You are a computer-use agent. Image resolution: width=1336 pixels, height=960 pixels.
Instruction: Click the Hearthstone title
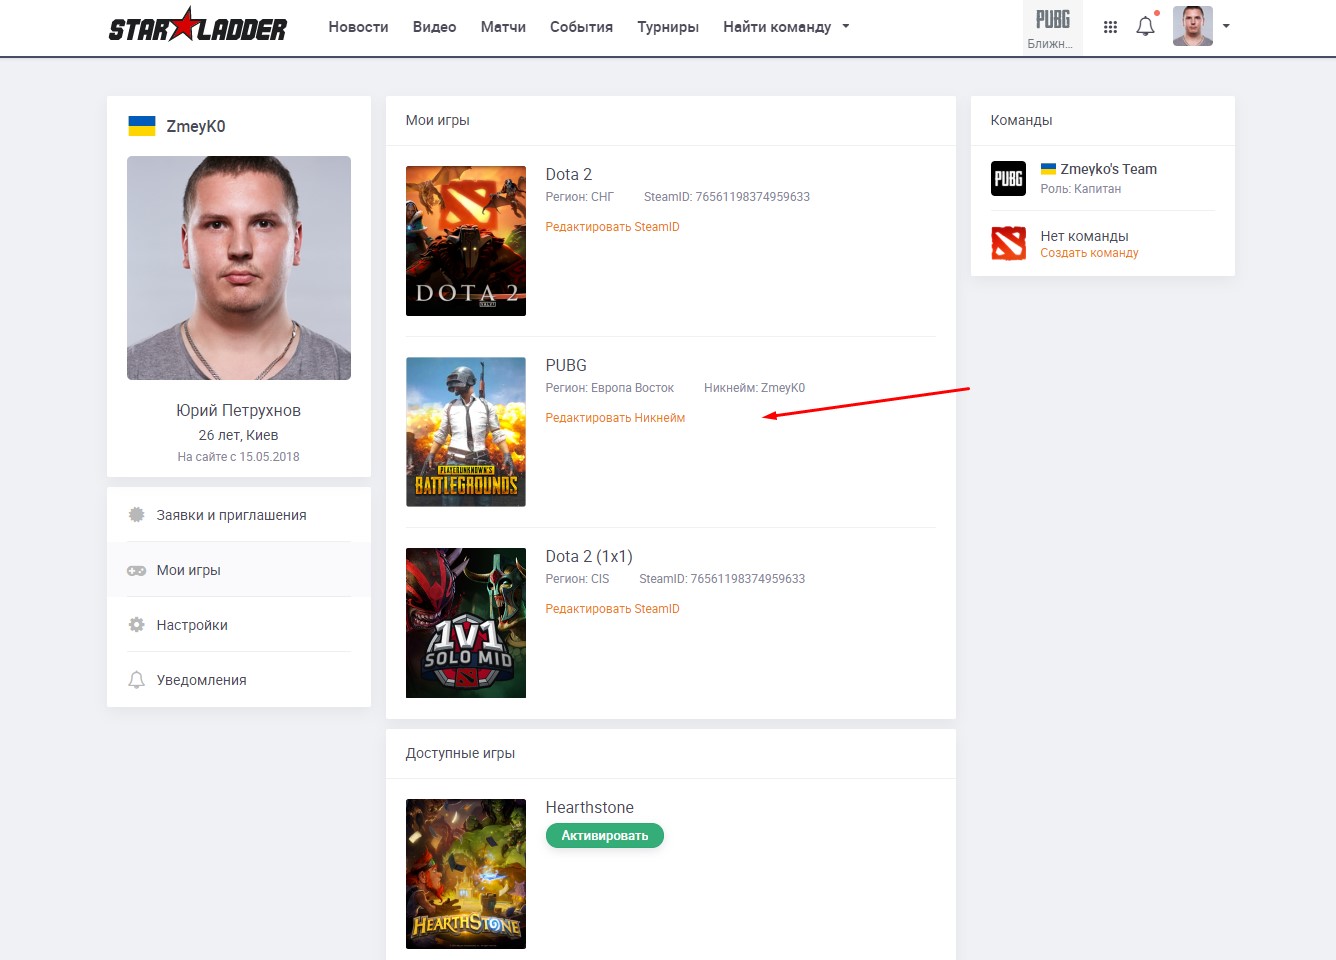tap(589, 807)
